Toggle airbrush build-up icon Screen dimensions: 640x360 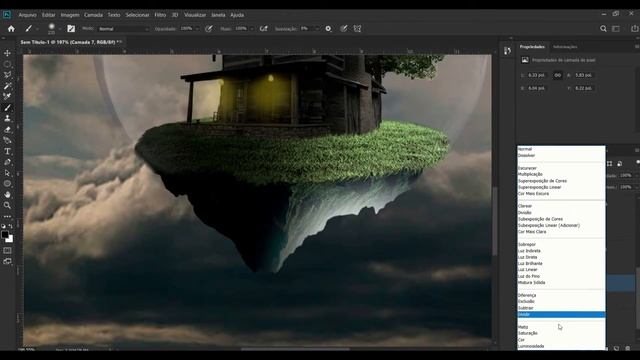[264, 29]
